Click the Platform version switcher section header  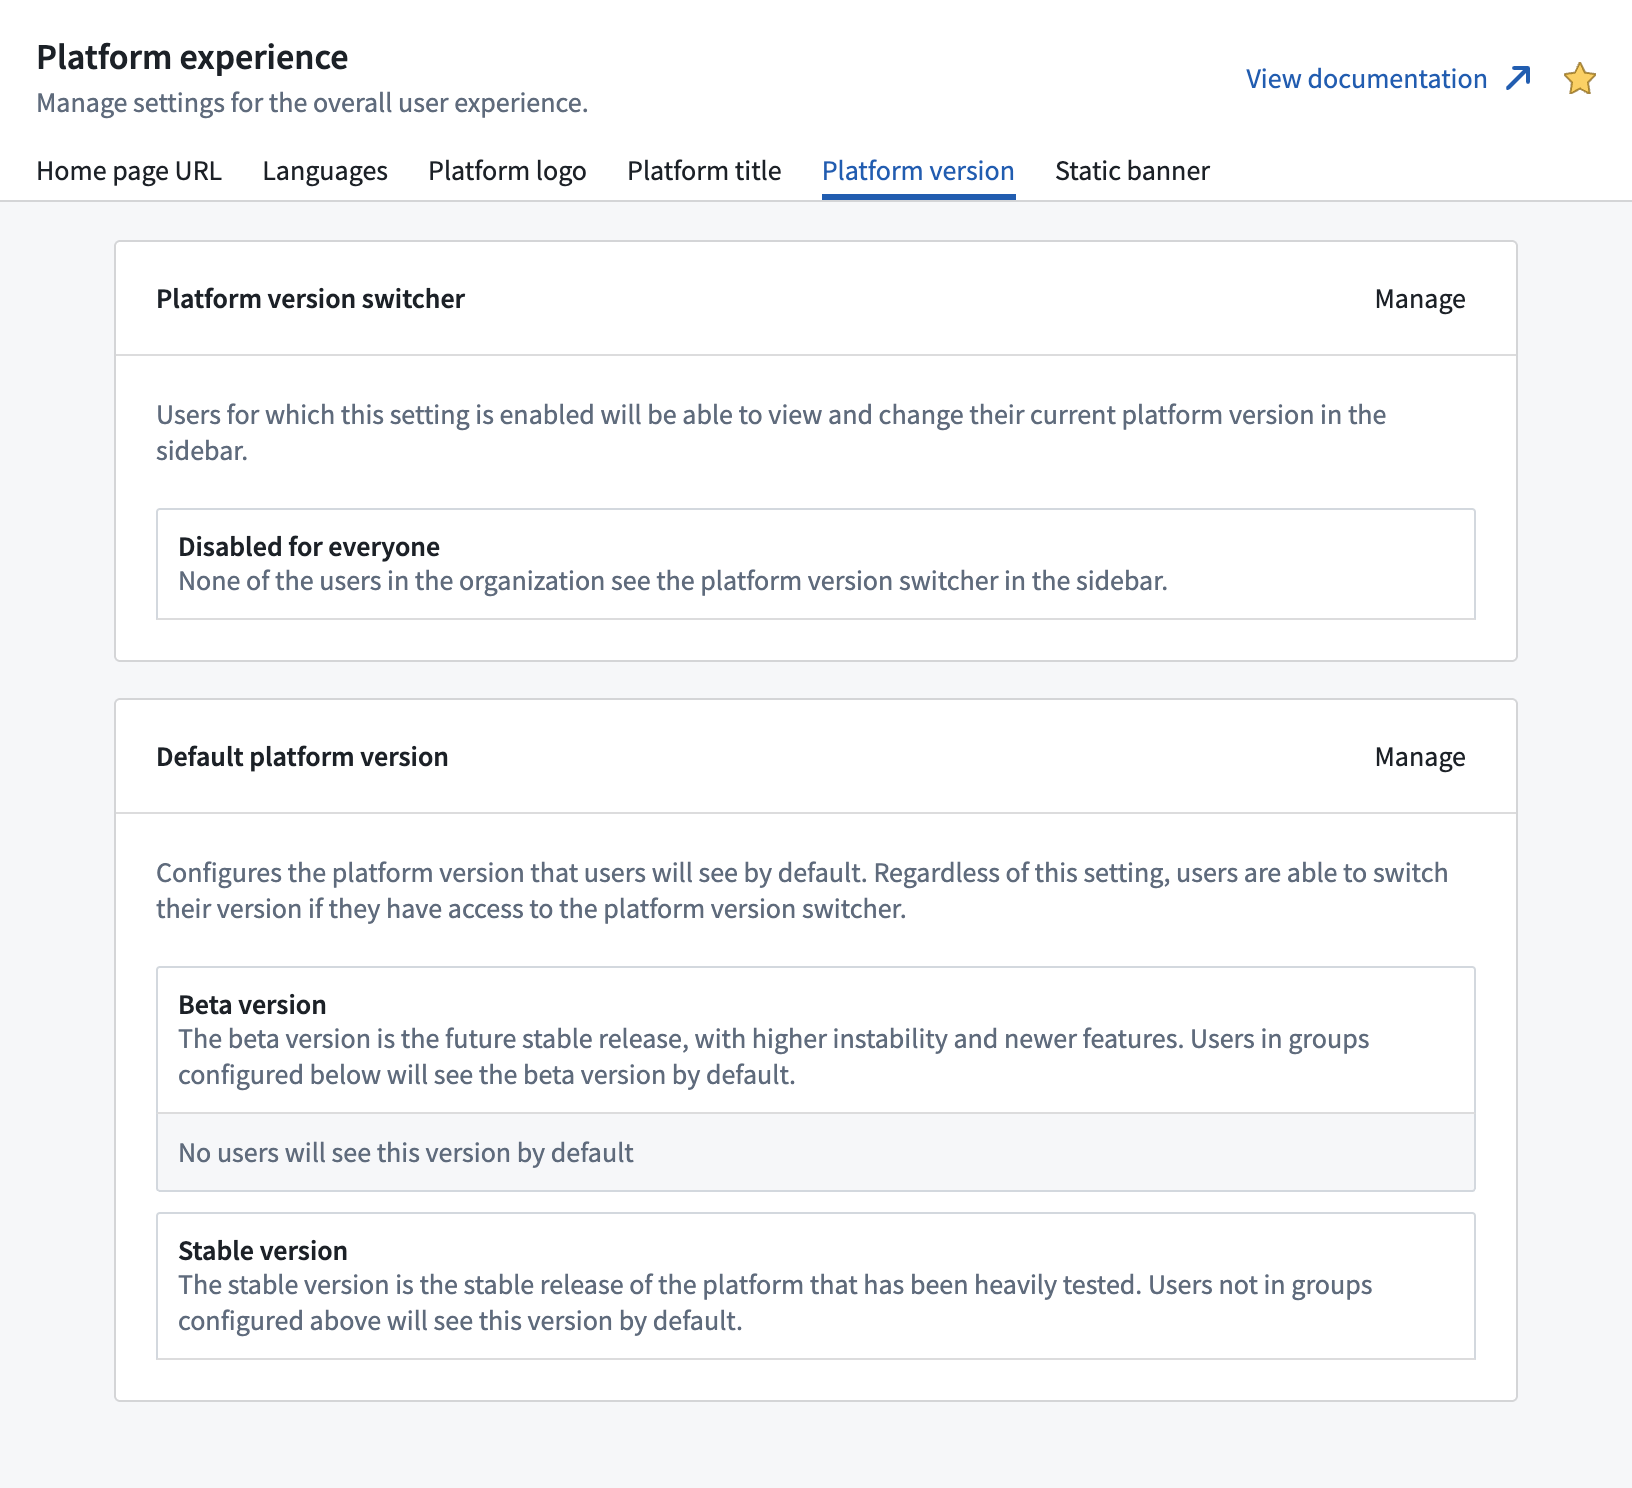[310, 298]
